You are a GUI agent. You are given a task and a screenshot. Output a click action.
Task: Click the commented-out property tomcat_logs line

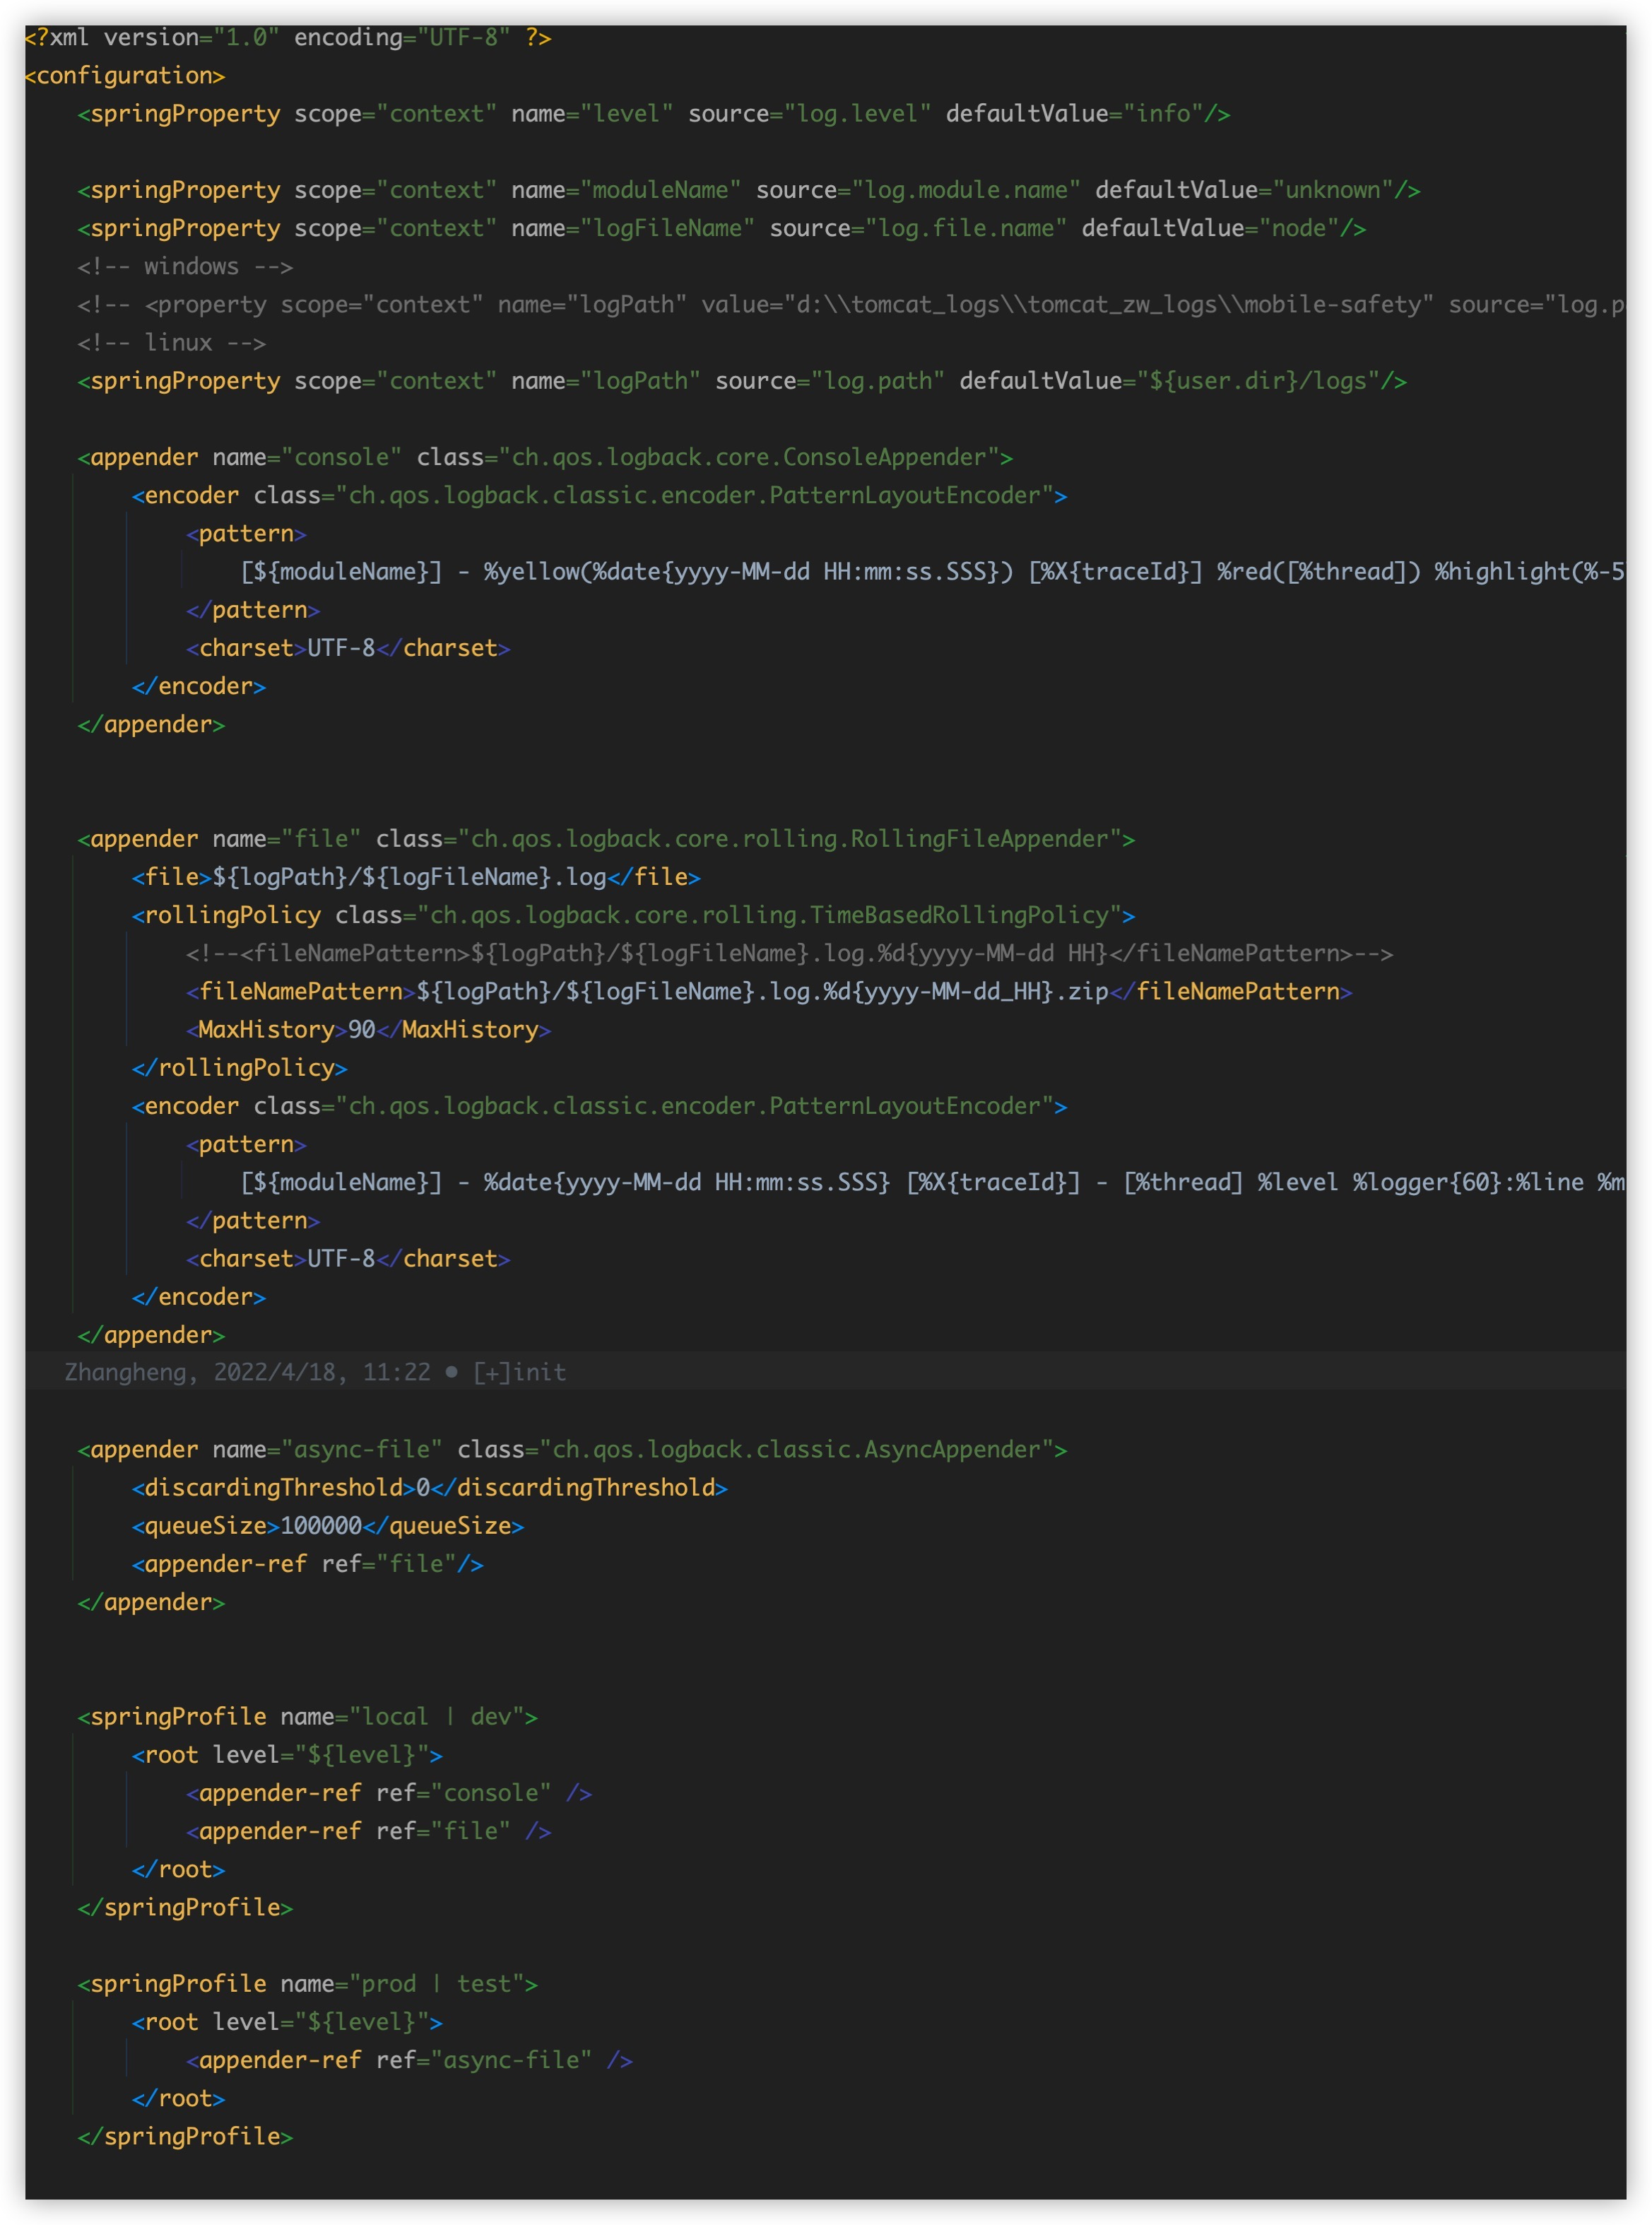(851, 305)
